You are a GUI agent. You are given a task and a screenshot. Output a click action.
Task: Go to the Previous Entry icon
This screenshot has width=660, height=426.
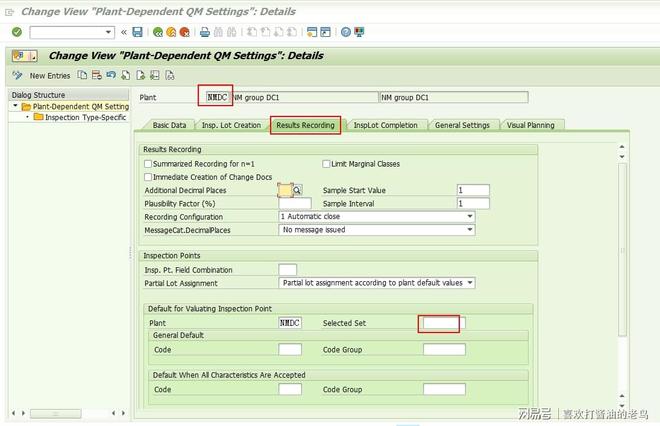click(125, 75)
